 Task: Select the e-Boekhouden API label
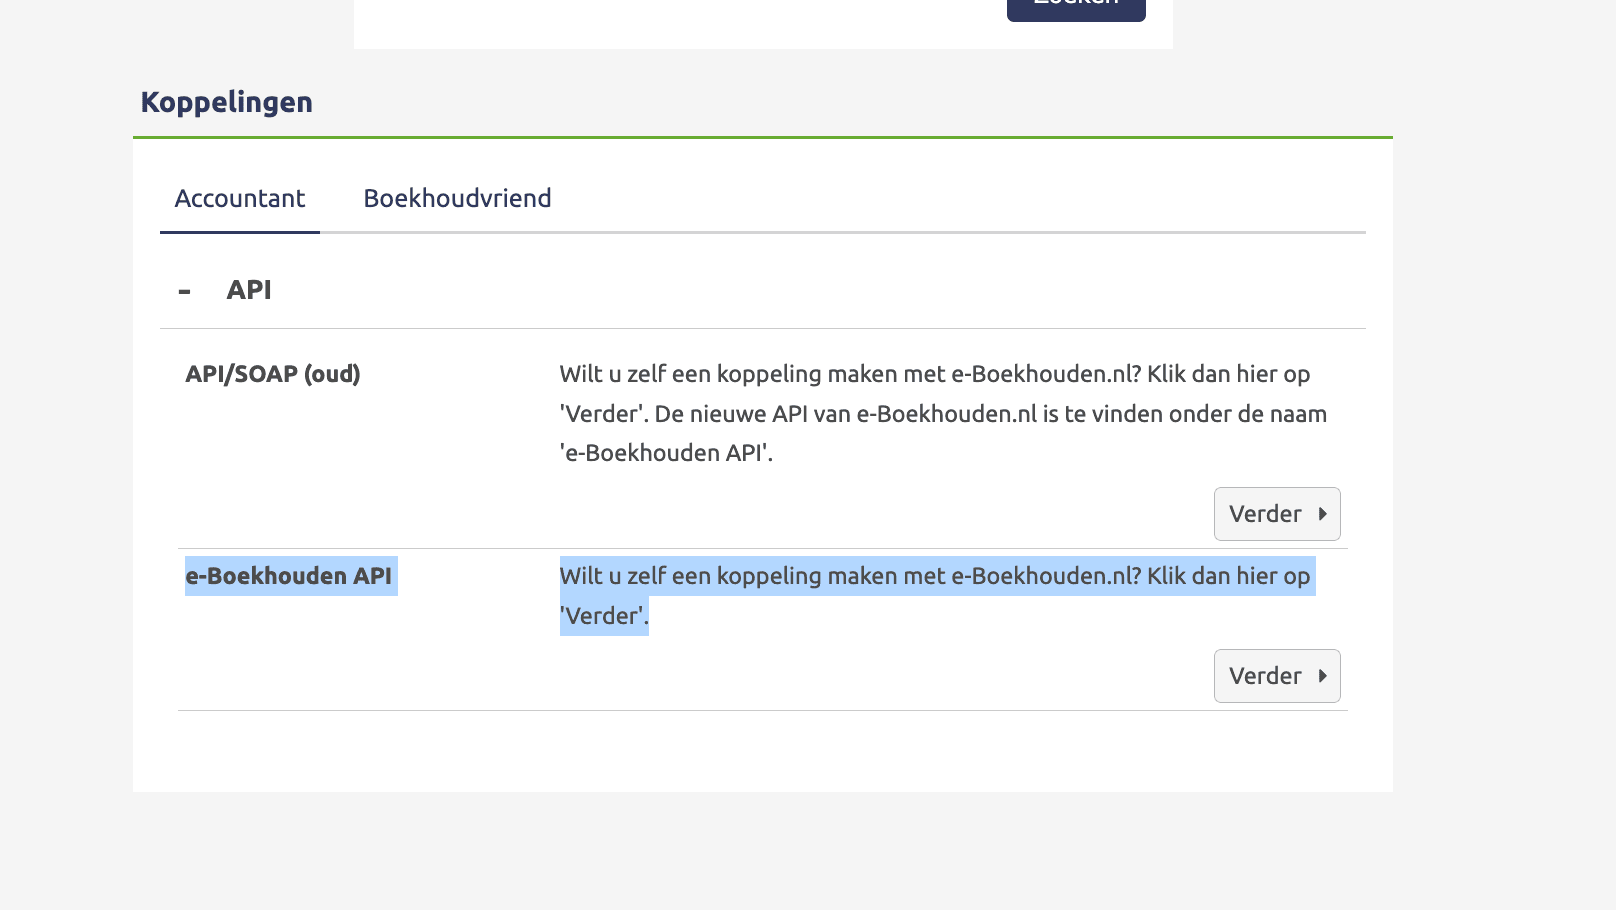pos(289,576)
